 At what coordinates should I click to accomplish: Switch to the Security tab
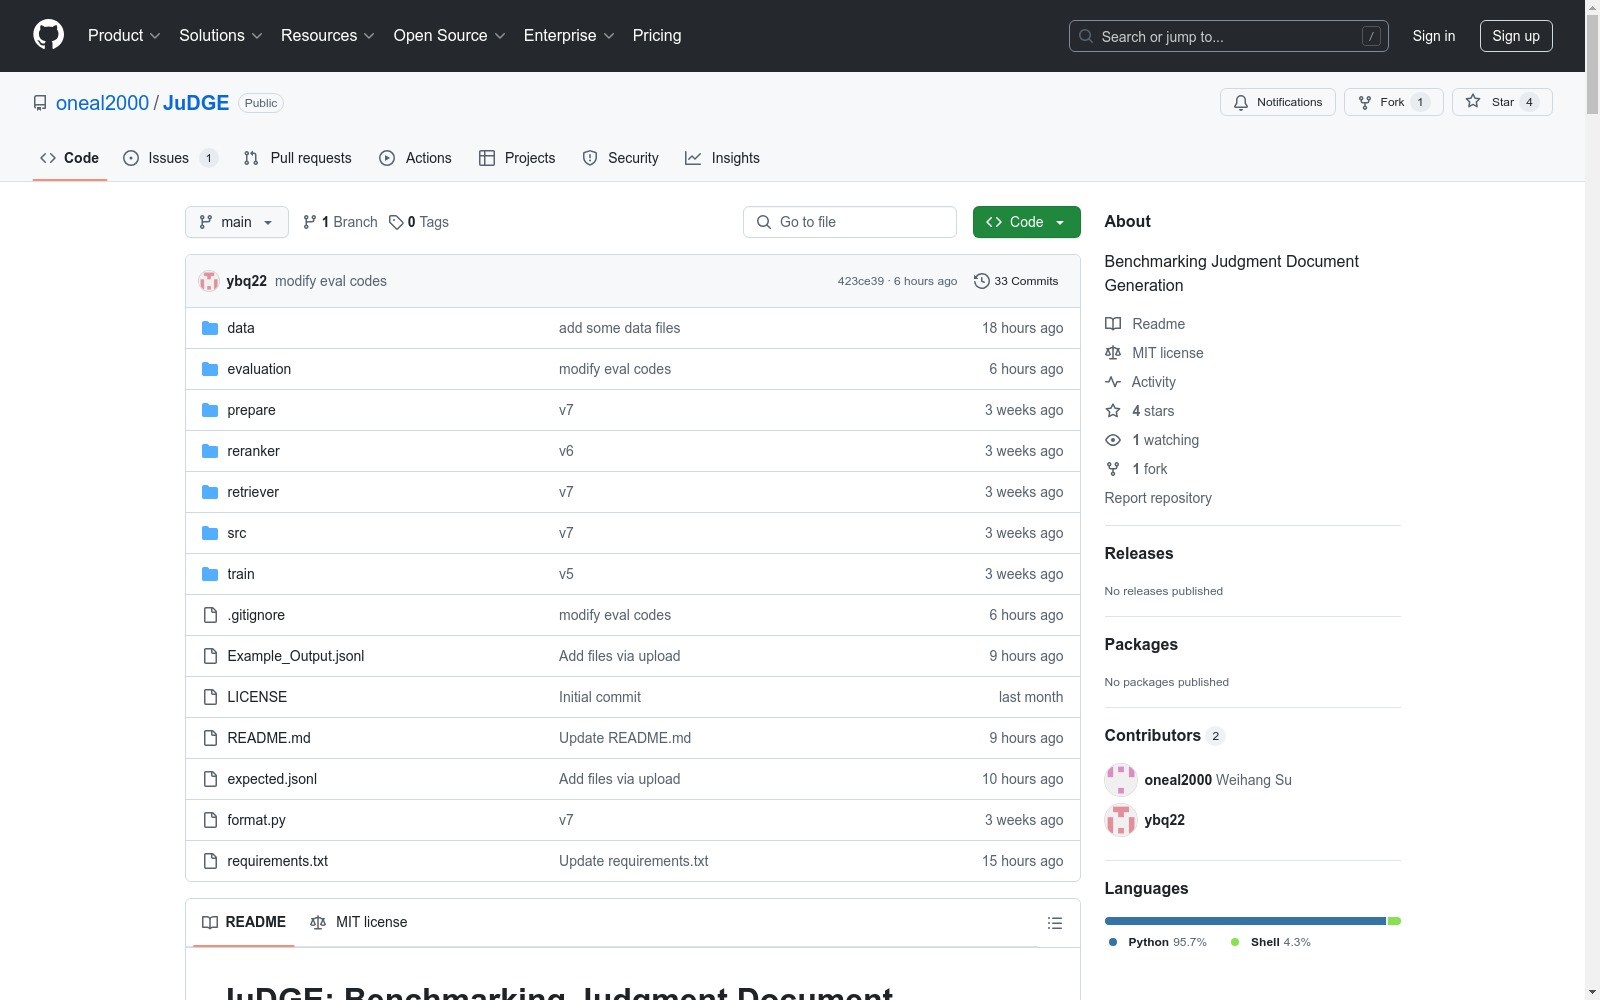(620, 158)
